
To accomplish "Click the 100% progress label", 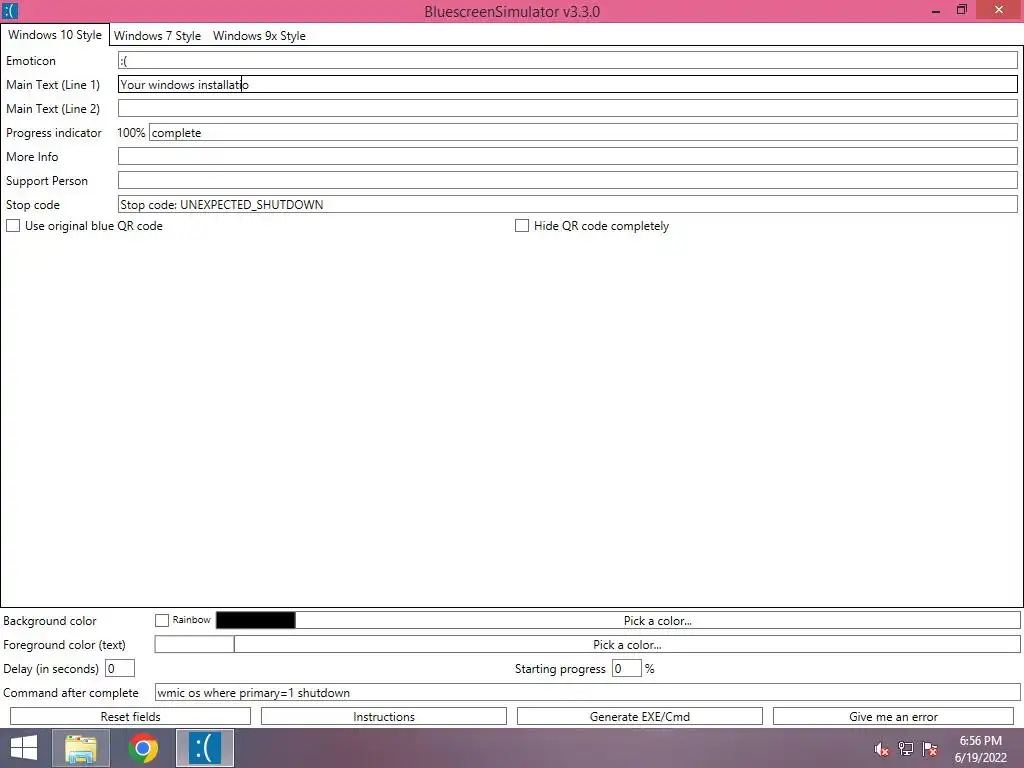I will click(131, 133).
